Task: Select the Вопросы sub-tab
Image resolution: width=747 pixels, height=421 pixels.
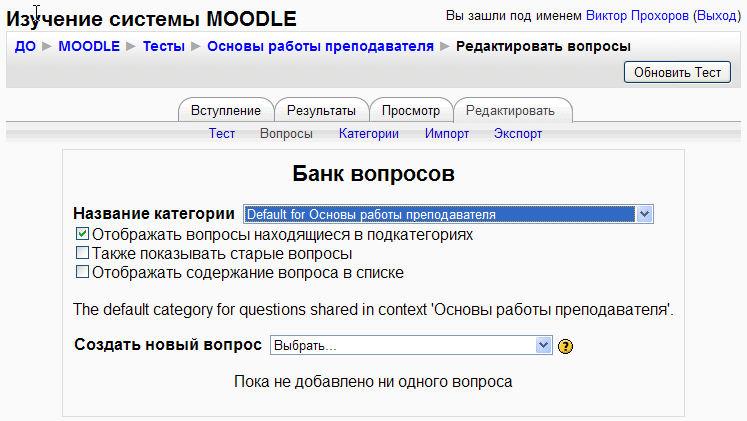Action: pyautogui.click(x=286, y=134)
